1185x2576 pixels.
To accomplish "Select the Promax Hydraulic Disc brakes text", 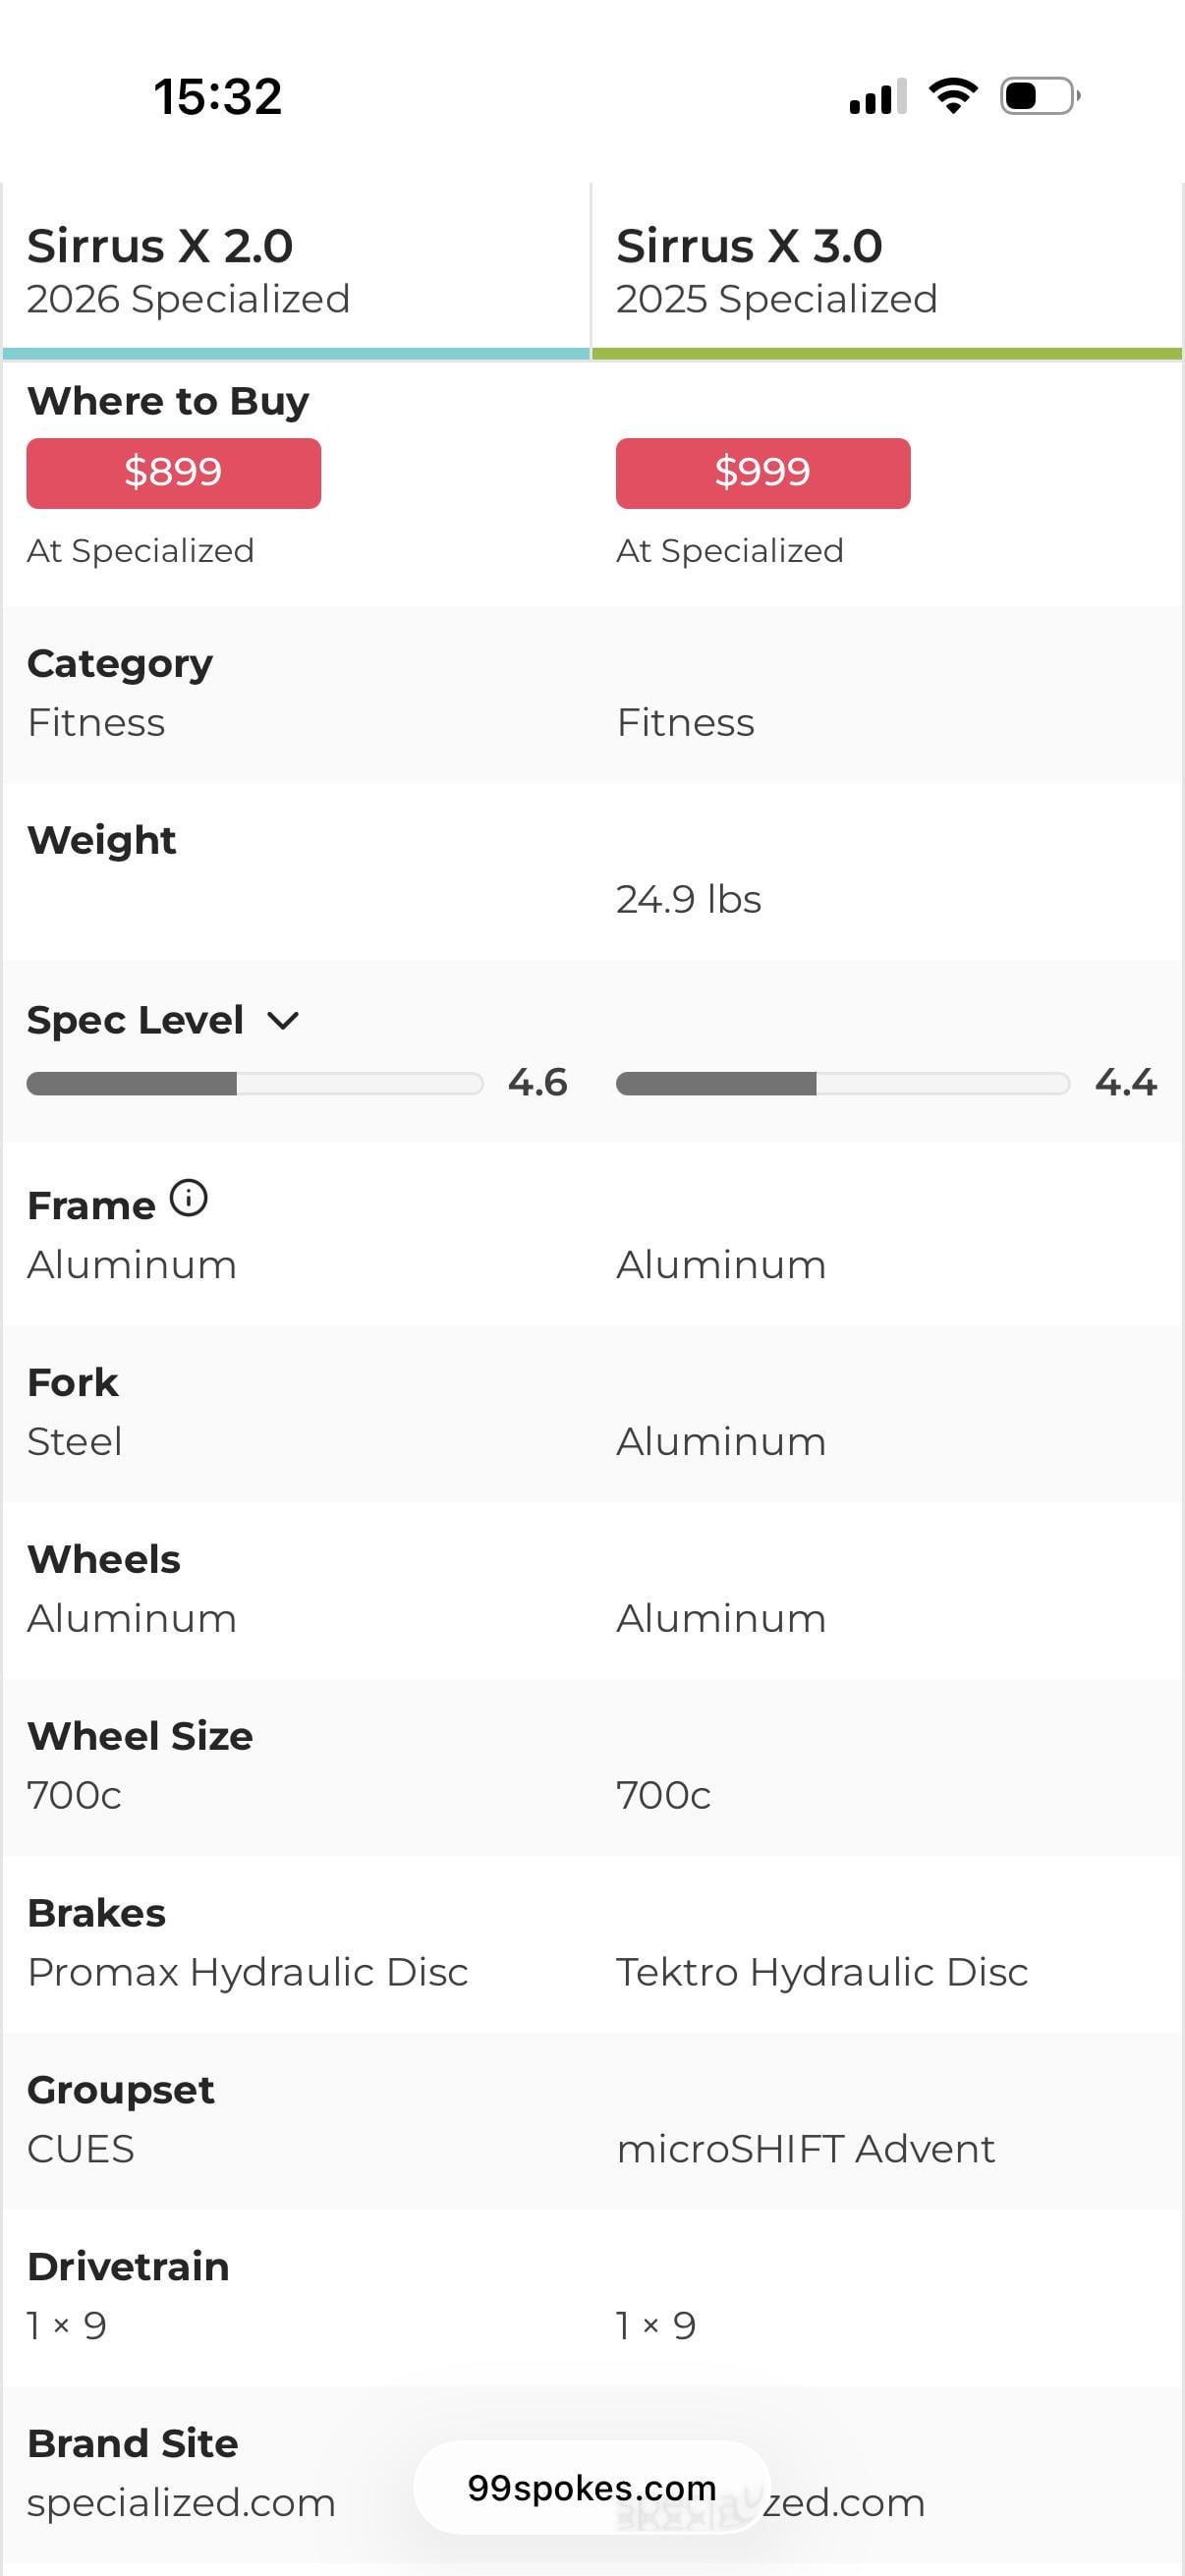I will tap(248, 1972).
